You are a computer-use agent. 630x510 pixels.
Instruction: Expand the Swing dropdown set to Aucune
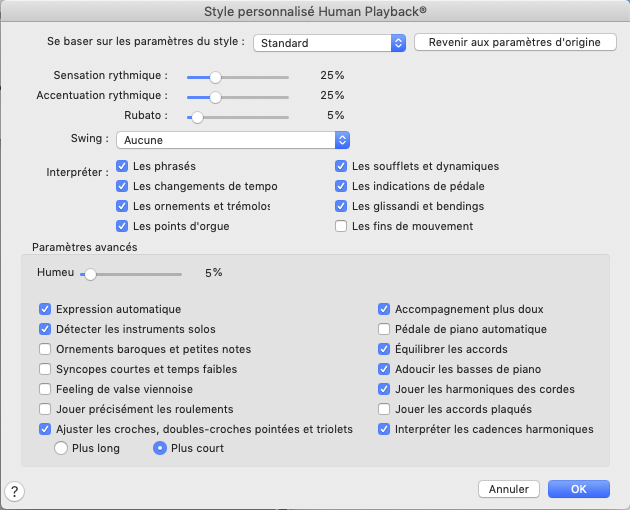click(x=232, y=140)
